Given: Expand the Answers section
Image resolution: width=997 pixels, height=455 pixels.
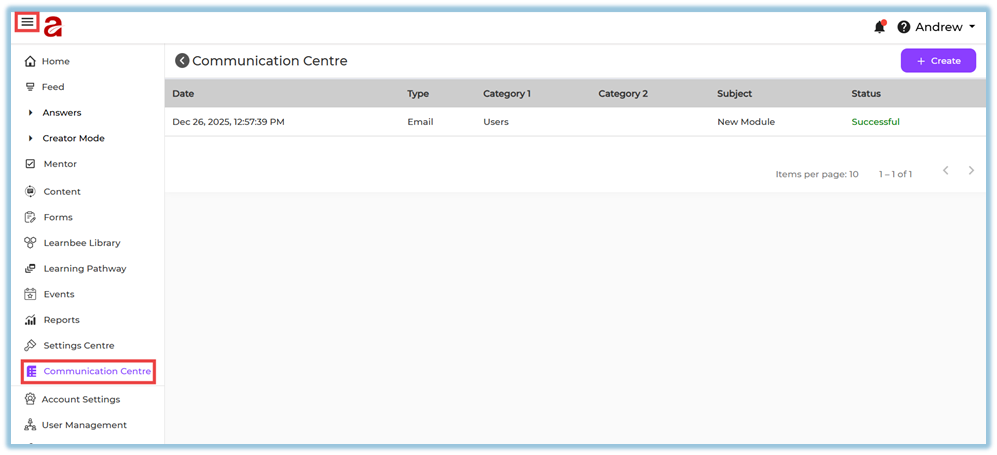Looking at the screenshot, I should click(x=61, y=113).
